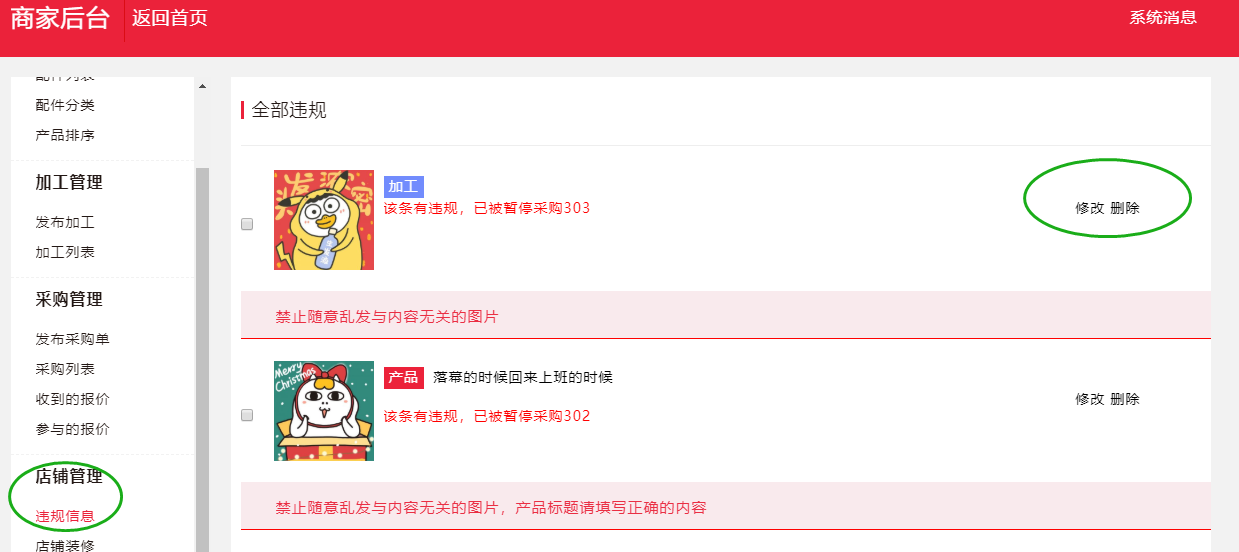Image resolution: width=1239 pixels, height=552 pixels.
Task: Delete the 采购302 violation entry
Action: point(1125,399)
